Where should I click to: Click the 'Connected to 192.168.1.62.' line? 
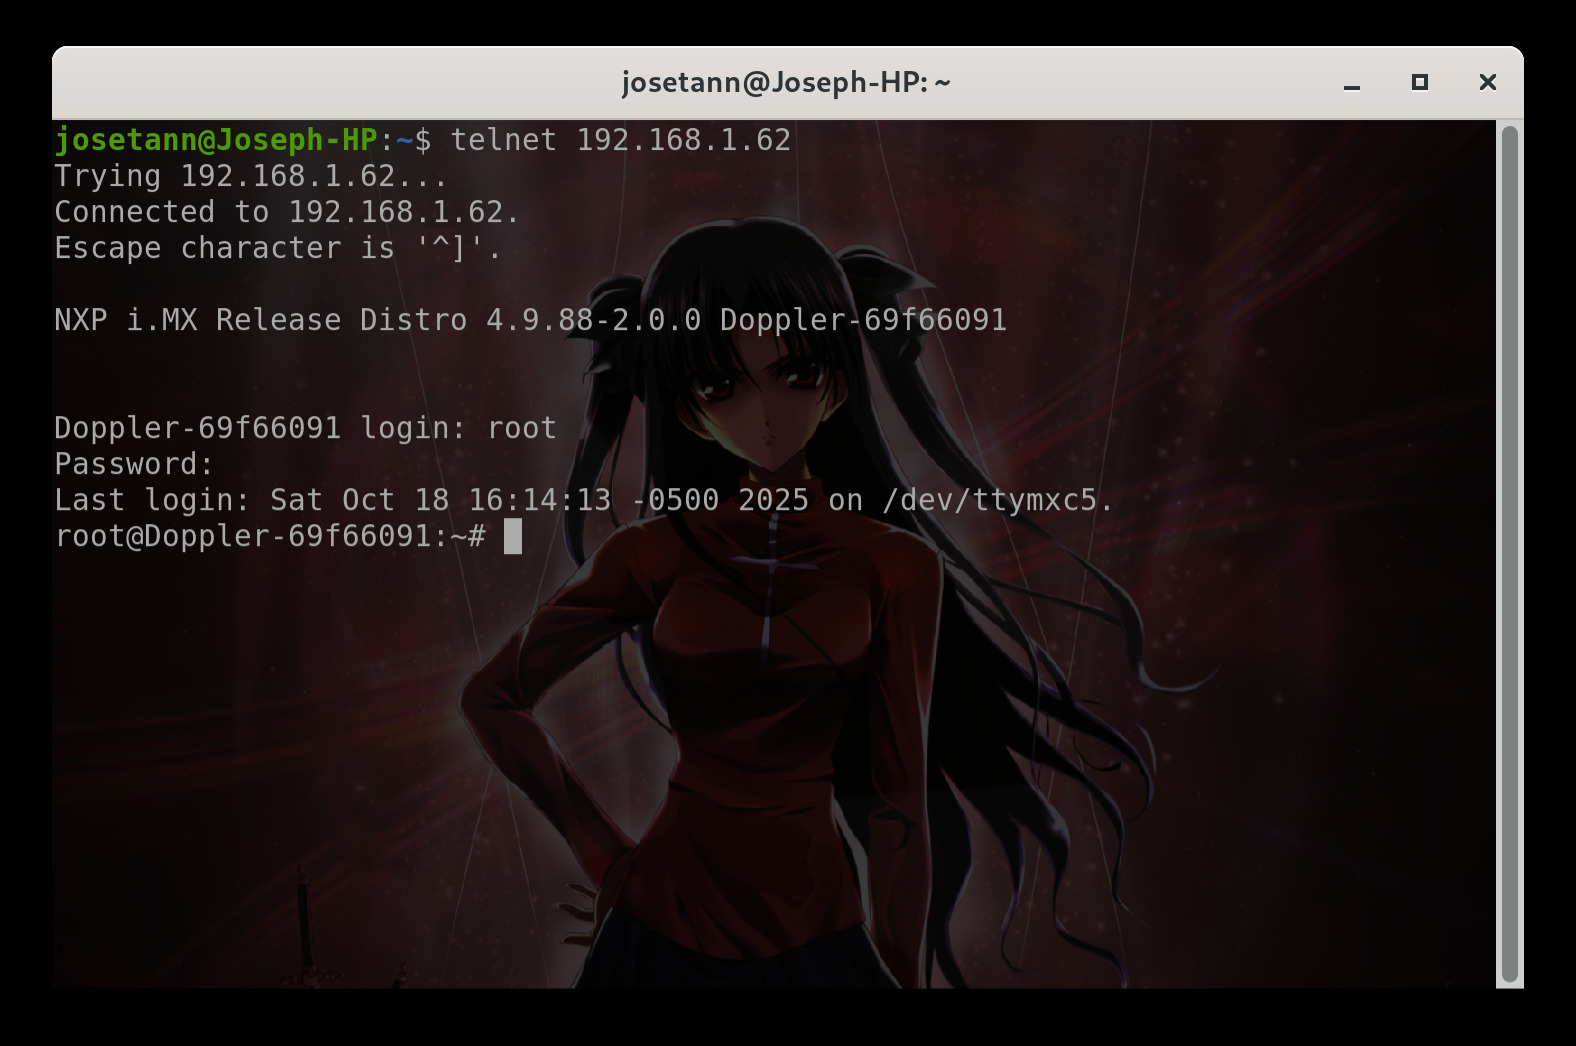[286, 212]
